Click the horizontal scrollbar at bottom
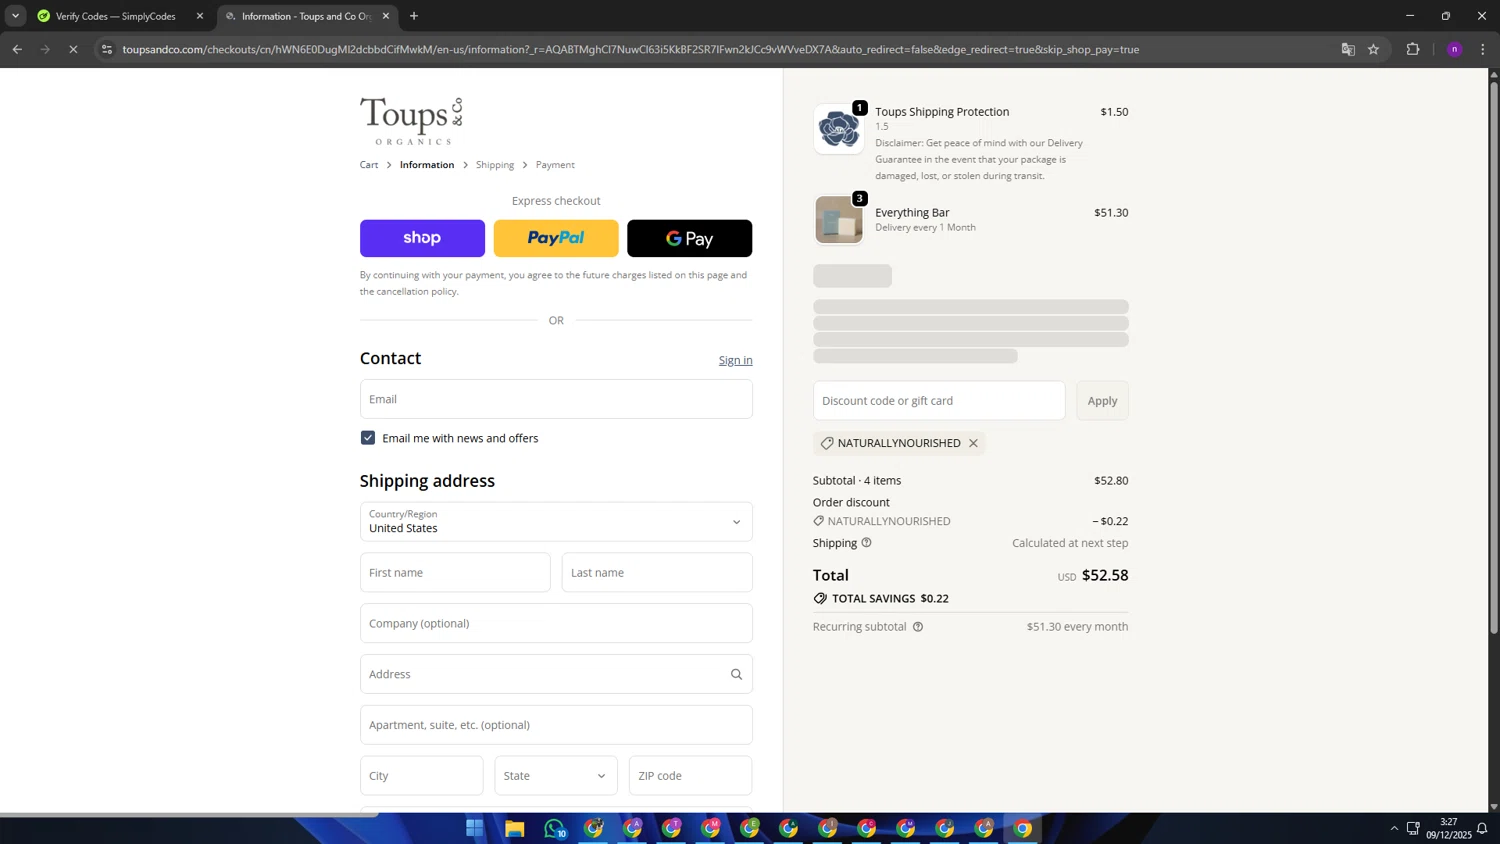The image size is (1500, 844). (189, 814)
